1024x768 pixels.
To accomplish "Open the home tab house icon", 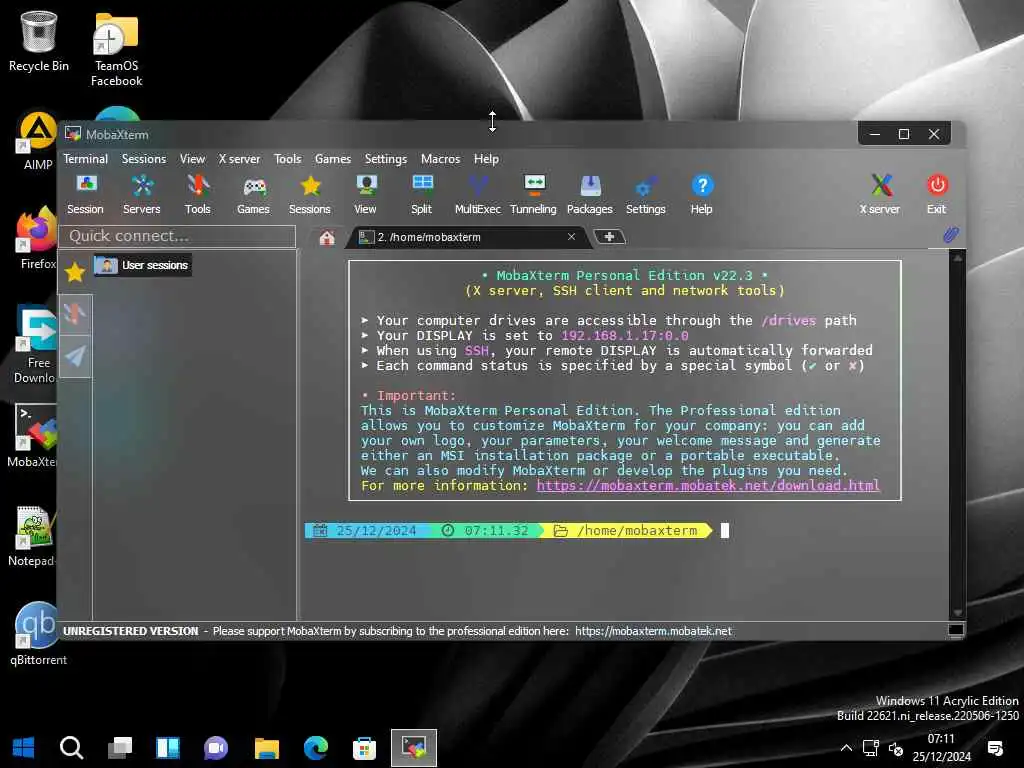I will coord(327,238).
